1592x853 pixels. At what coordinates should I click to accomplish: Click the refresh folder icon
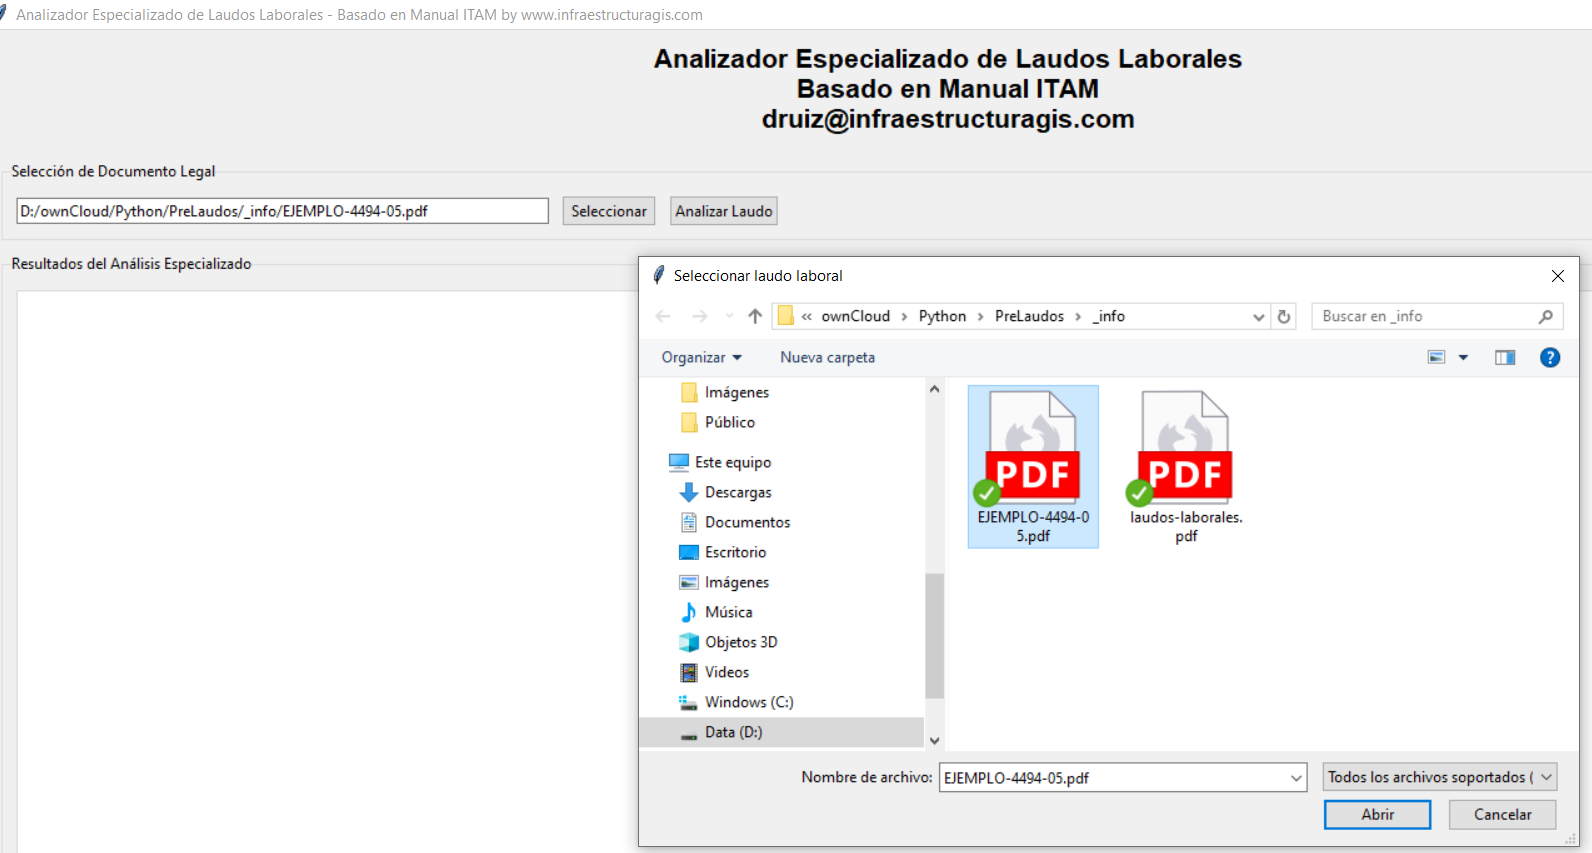pos(1284,316)
